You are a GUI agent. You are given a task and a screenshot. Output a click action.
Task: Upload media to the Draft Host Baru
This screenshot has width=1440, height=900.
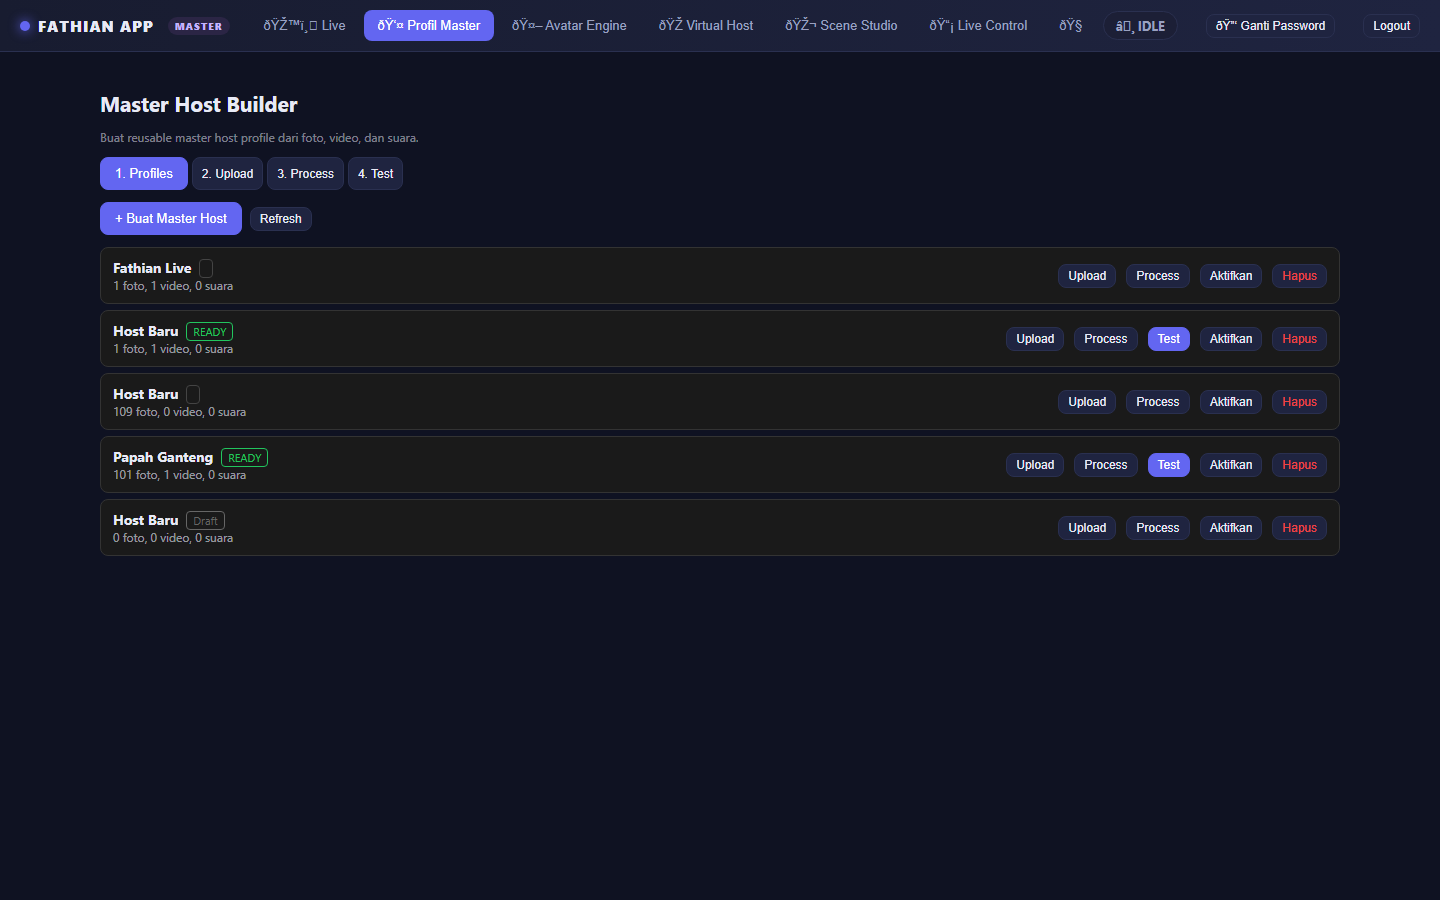1087,528
